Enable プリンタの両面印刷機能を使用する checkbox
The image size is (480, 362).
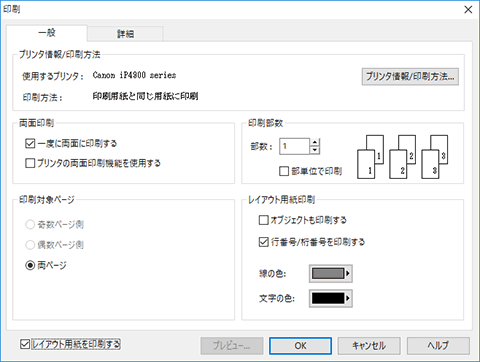tap(30, 163)
